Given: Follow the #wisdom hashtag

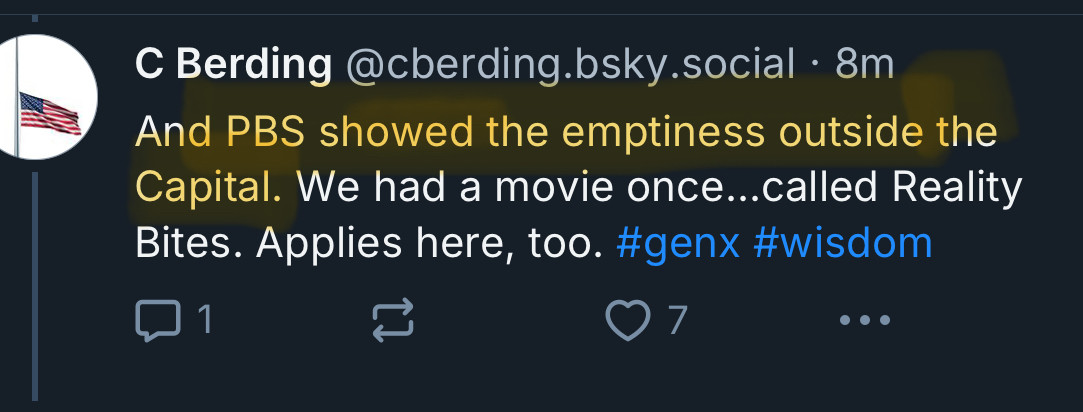Looking at the screenshot, I should coord(843,244).
